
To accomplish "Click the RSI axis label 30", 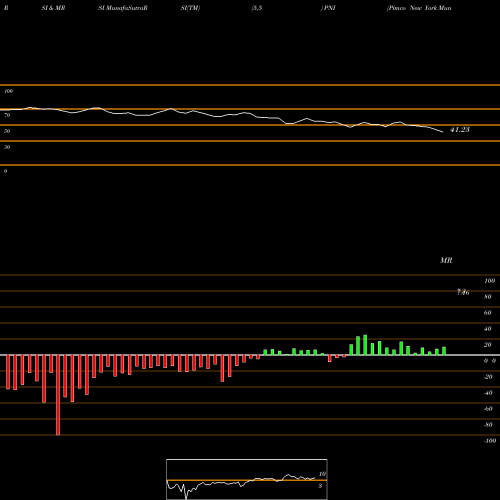I will (7, 147).
